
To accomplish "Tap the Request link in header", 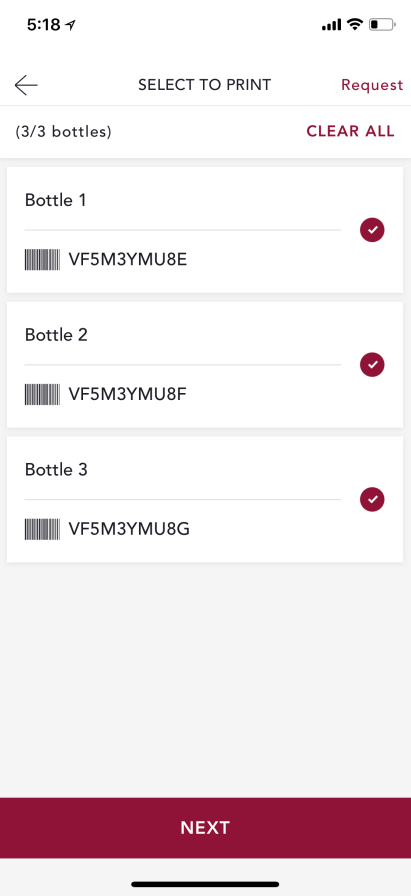I will [372, 85].
